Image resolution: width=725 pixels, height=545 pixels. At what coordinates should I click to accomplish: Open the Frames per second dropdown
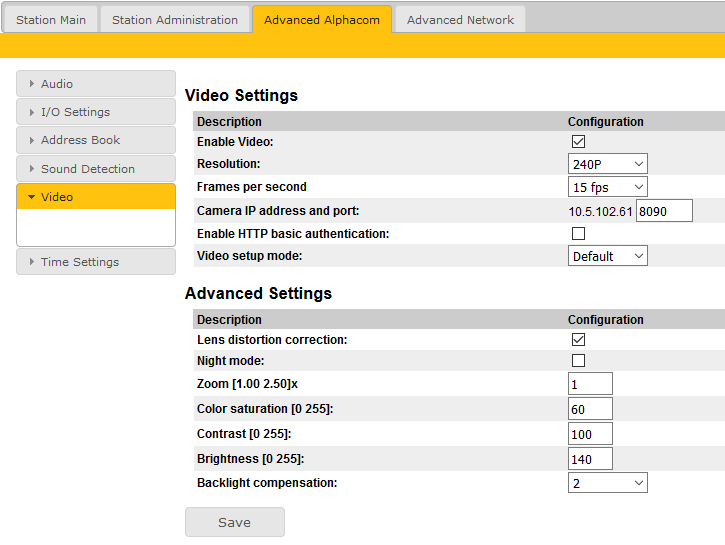(607, 187)
